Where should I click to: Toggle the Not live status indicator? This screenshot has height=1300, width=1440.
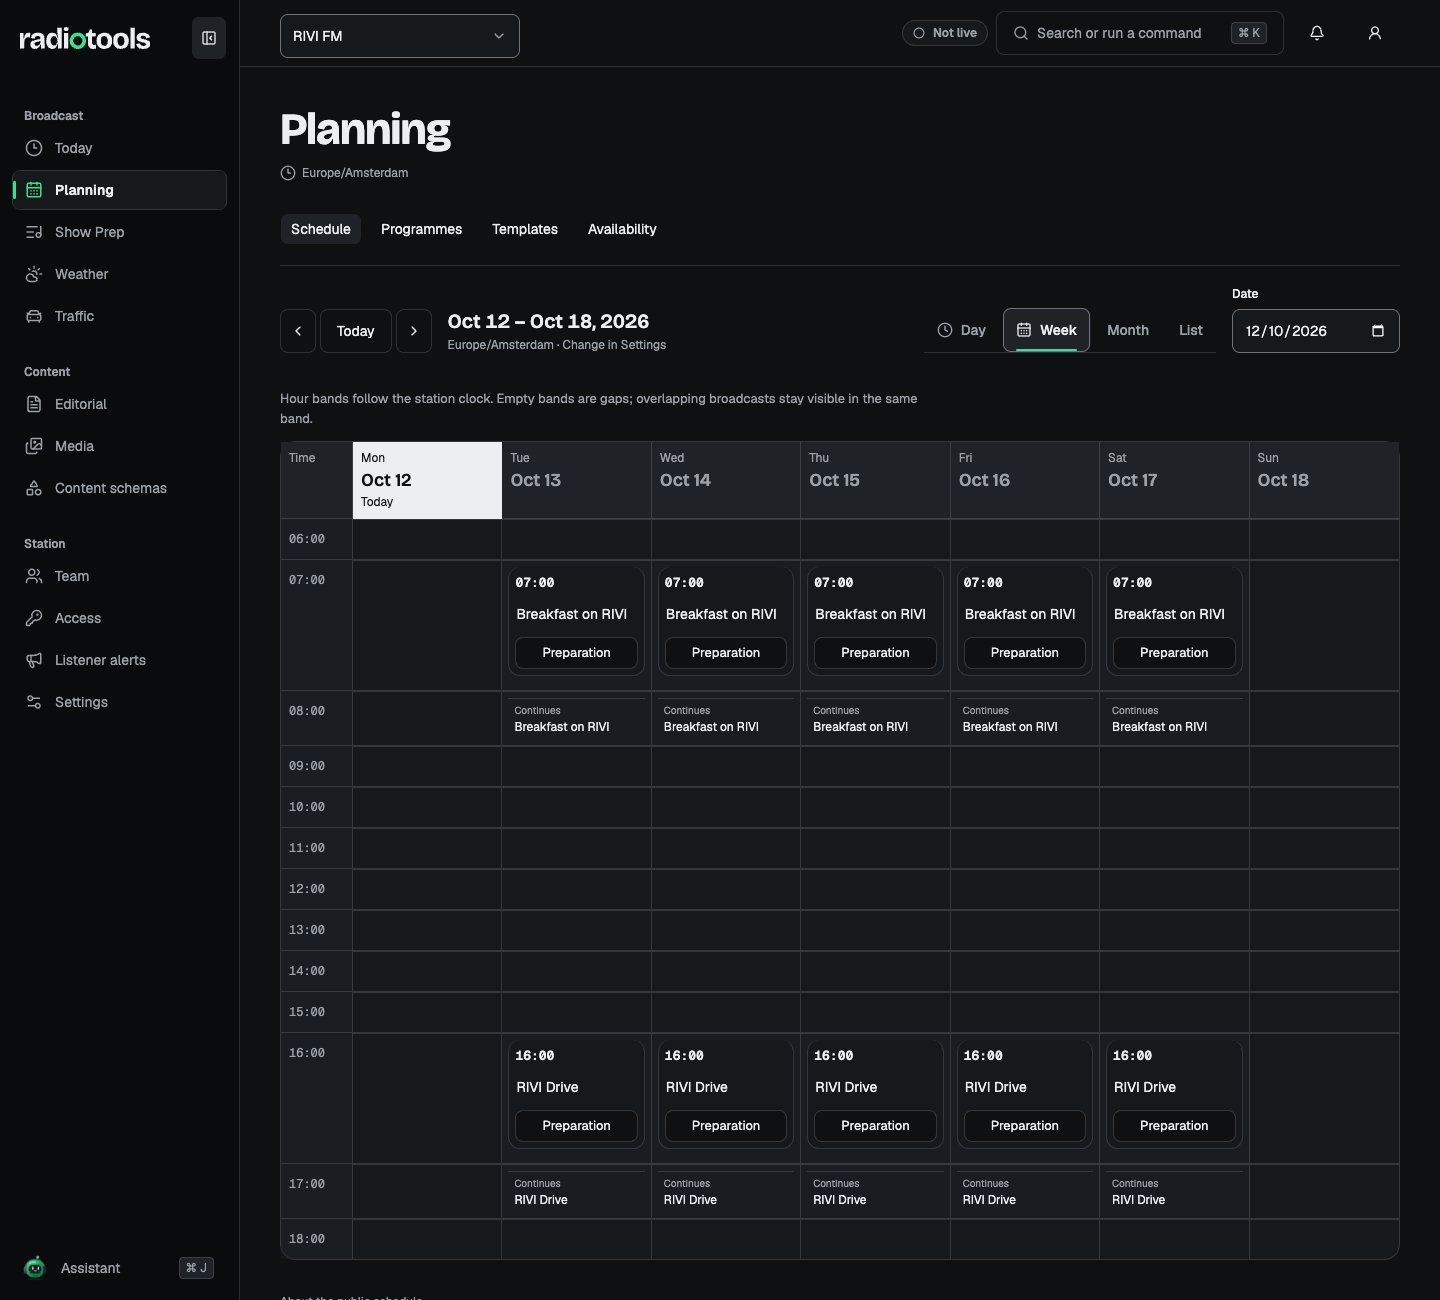[x=945, y=33]
